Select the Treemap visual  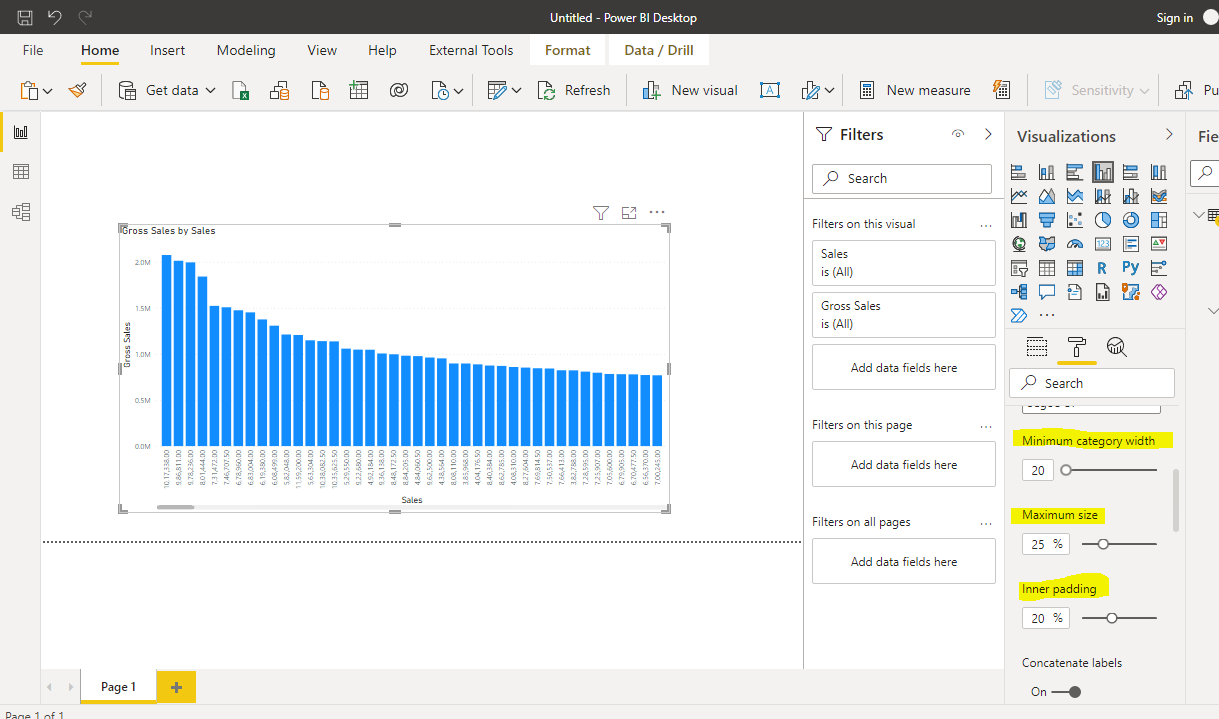pyautogui.click(x=1159, y=219)
